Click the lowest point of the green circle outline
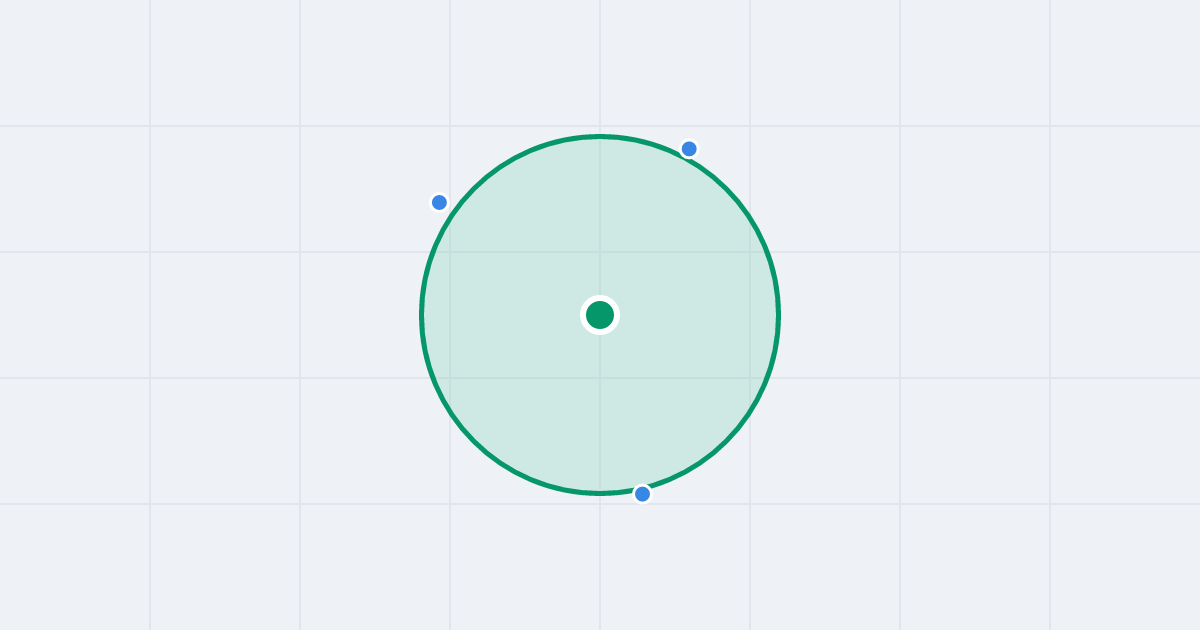This screenshot has width=1200, height=630. tap(600, 493)
